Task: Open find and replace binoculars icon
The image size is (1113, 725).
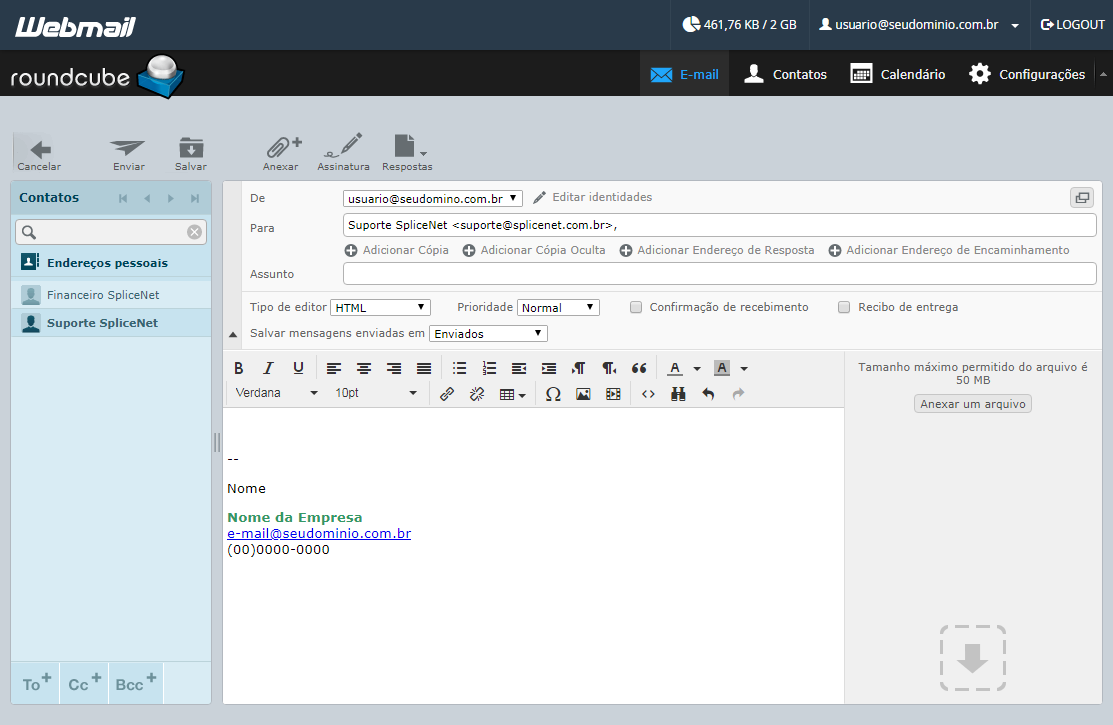Action: [x=678, y=394]
